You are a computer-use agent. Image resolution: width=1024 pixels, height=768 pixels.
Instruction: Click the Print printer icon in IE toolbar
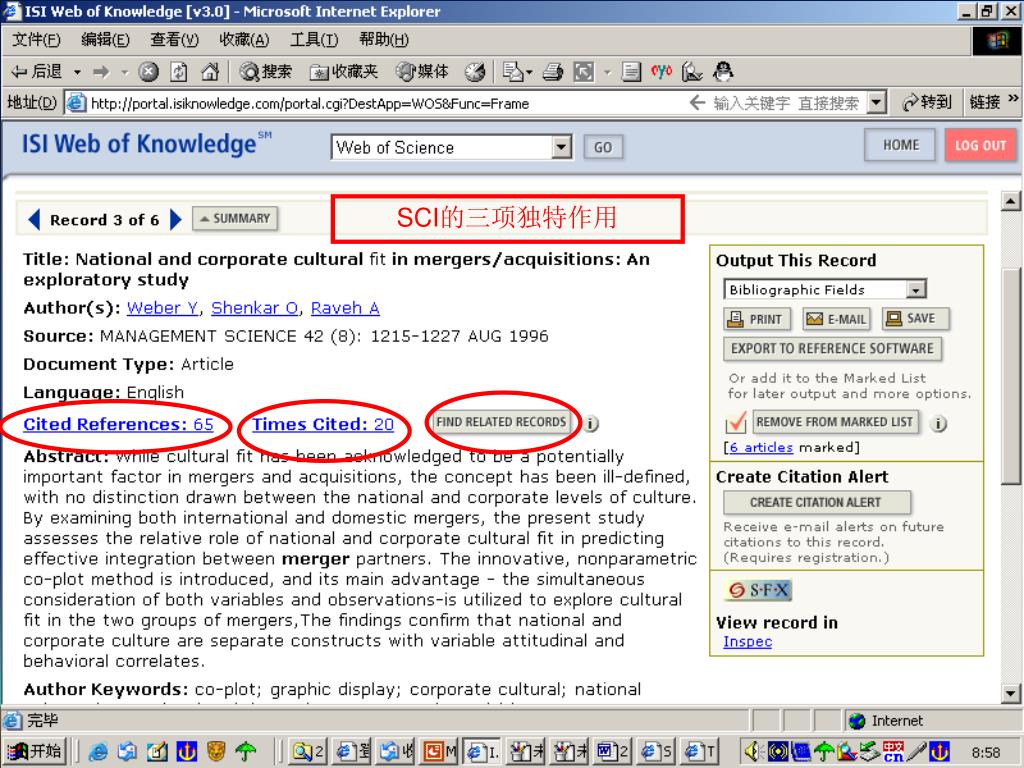pos(552,72)
